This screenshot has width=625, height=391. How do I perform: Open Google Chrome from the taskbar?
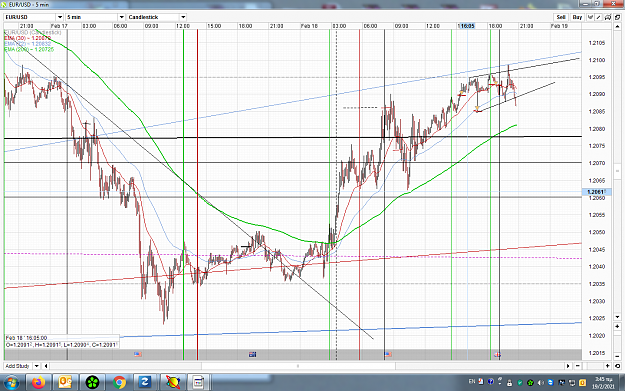point(119,383)
